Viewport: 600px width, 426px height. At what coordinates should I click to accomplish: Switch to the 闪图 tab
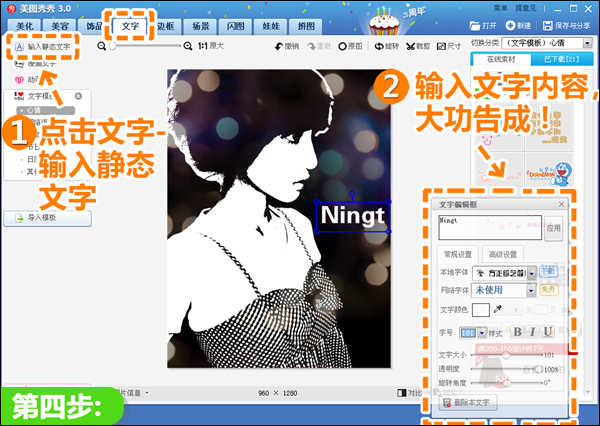point(236,26)
